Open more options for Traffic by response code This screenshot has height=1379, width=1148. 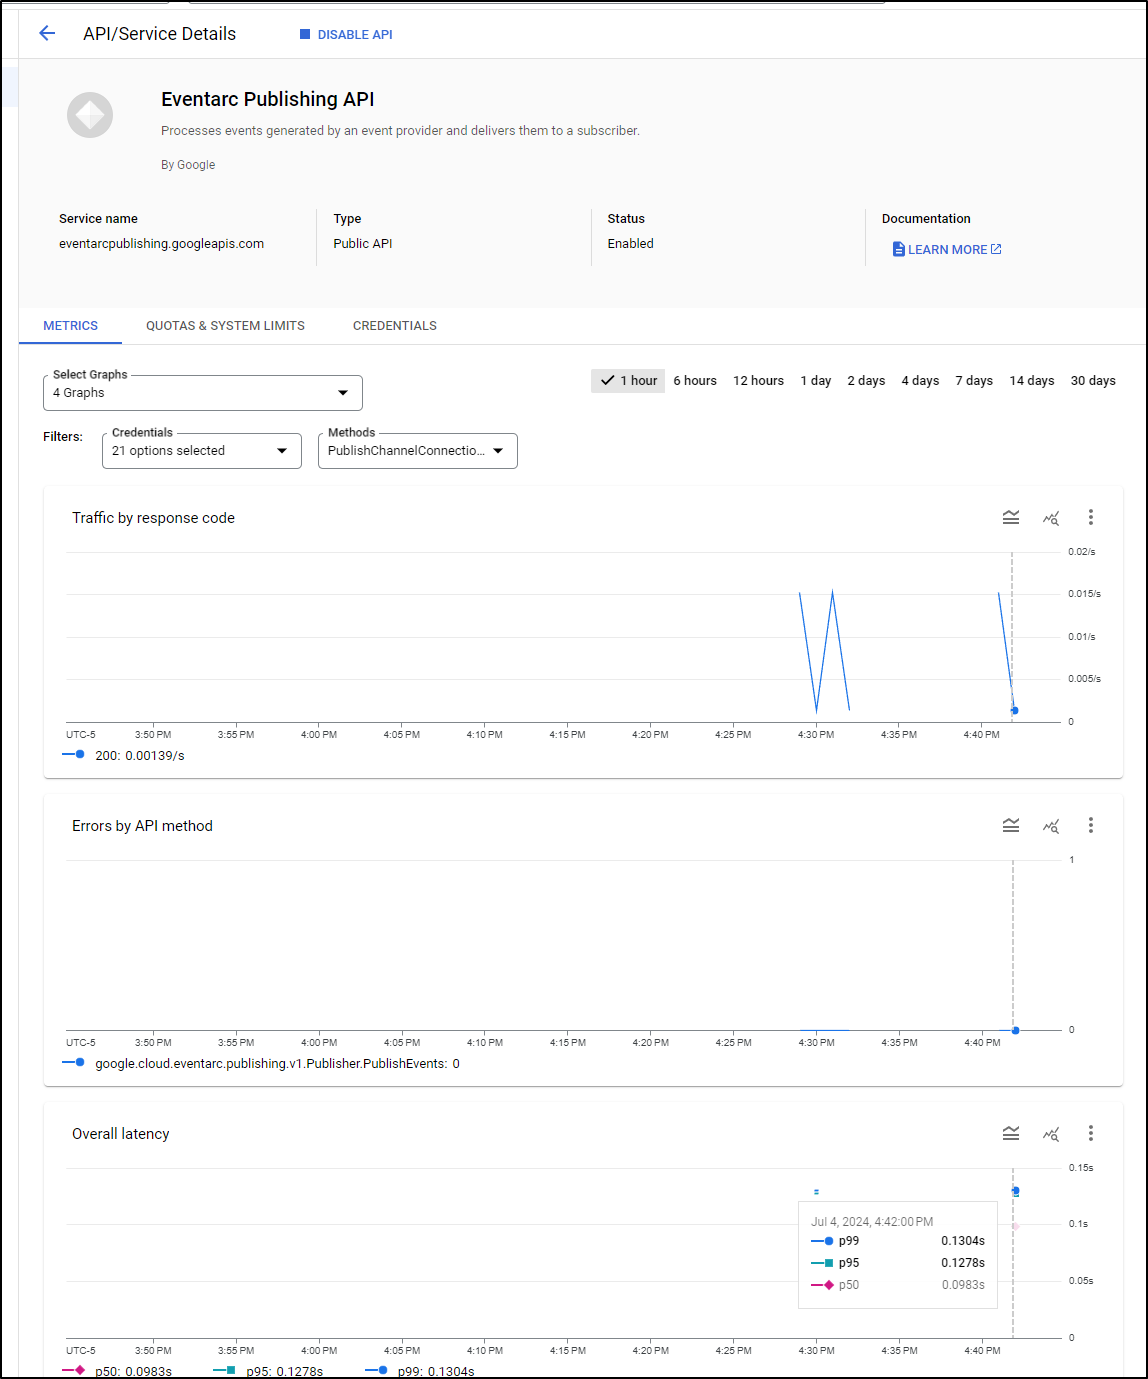click(1091, 517)
